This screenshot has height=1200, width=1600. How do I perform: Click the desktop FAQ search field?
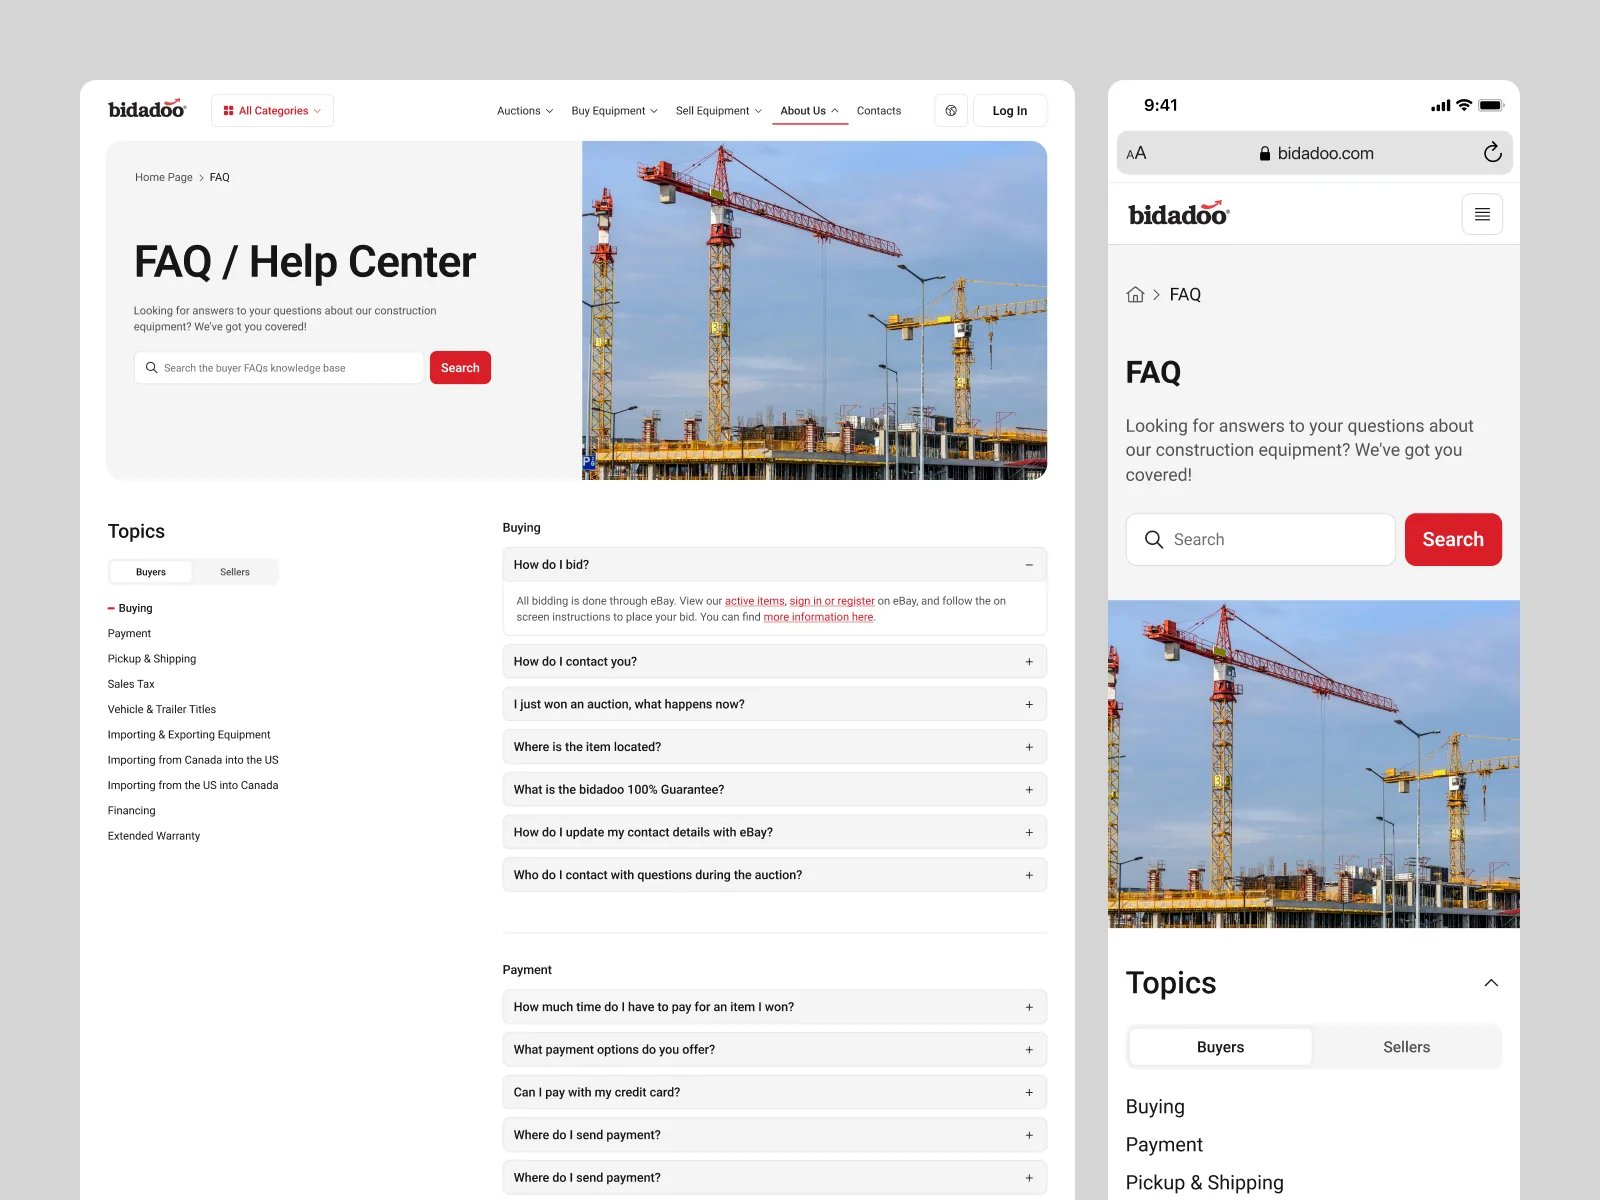[279, 368]
